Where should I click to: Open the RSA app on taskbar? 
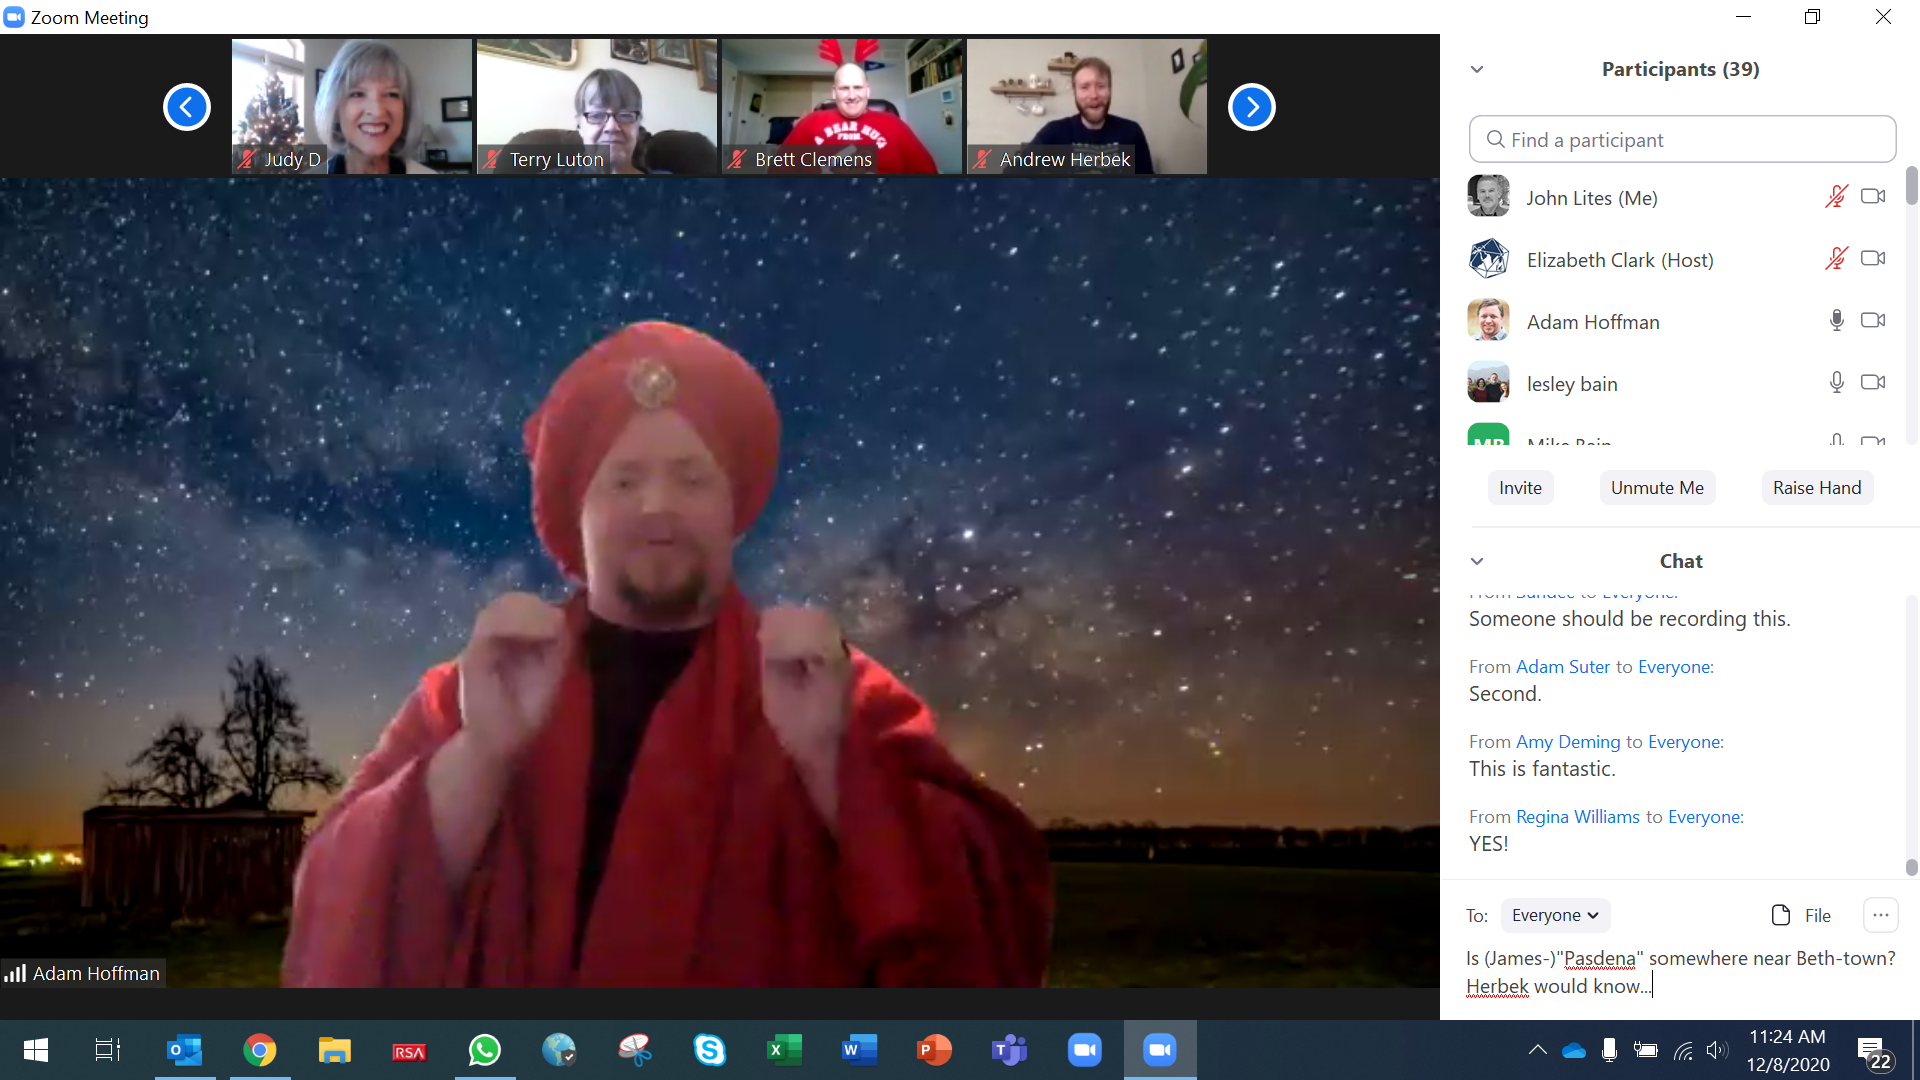click(410, 1050)
